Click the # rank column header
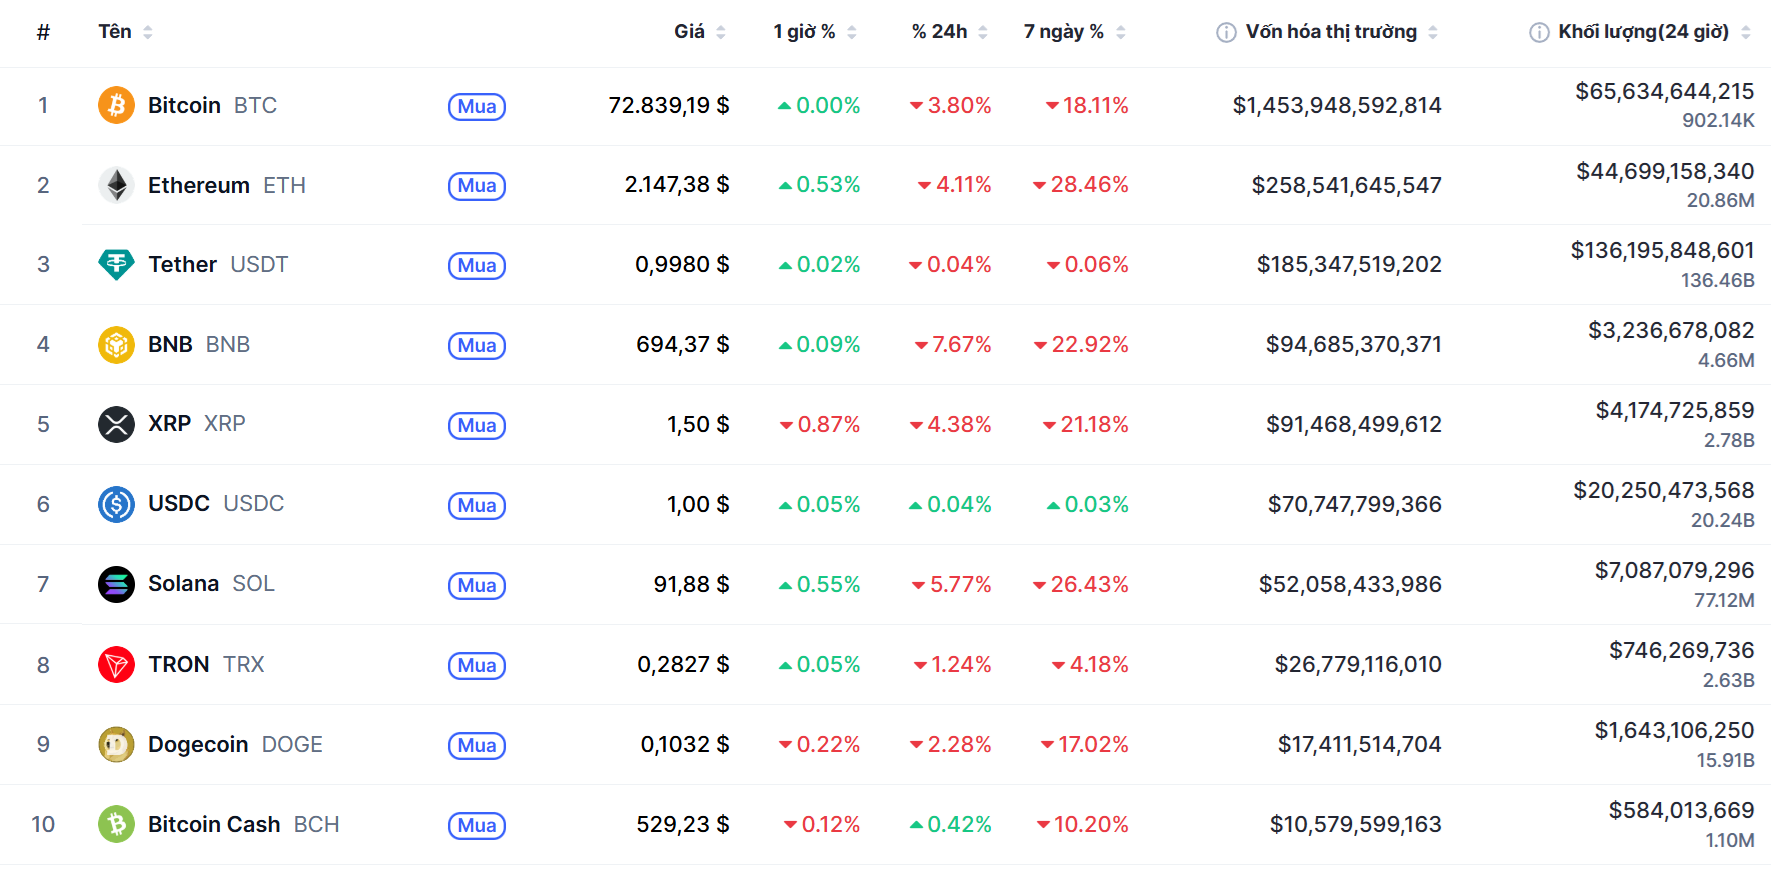Image resolution: width=1771 pixels, height=869 pixels. coord(43,32)
